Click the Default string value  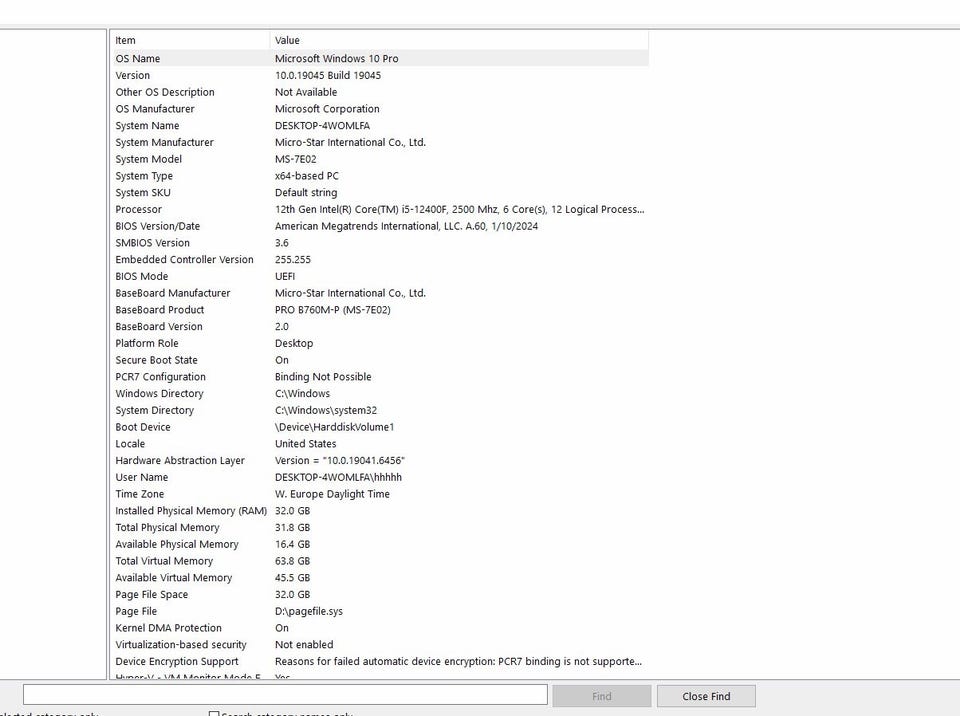pos(306,192)
